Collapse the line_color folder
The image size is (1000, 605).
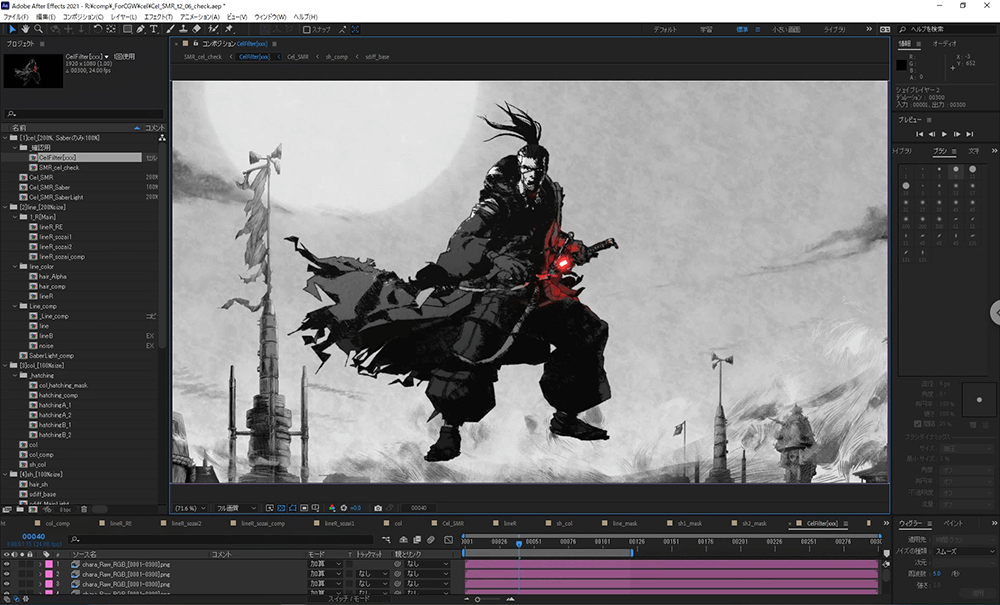tap(15, 266)
